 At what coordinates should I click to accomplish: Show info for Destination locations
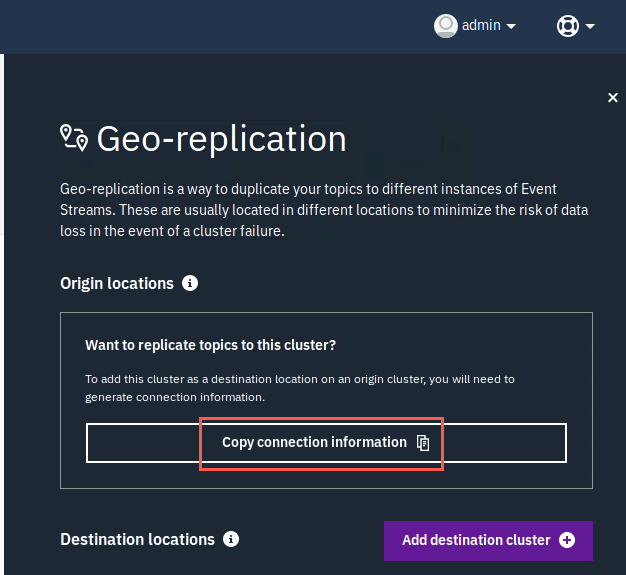[231, 539]
